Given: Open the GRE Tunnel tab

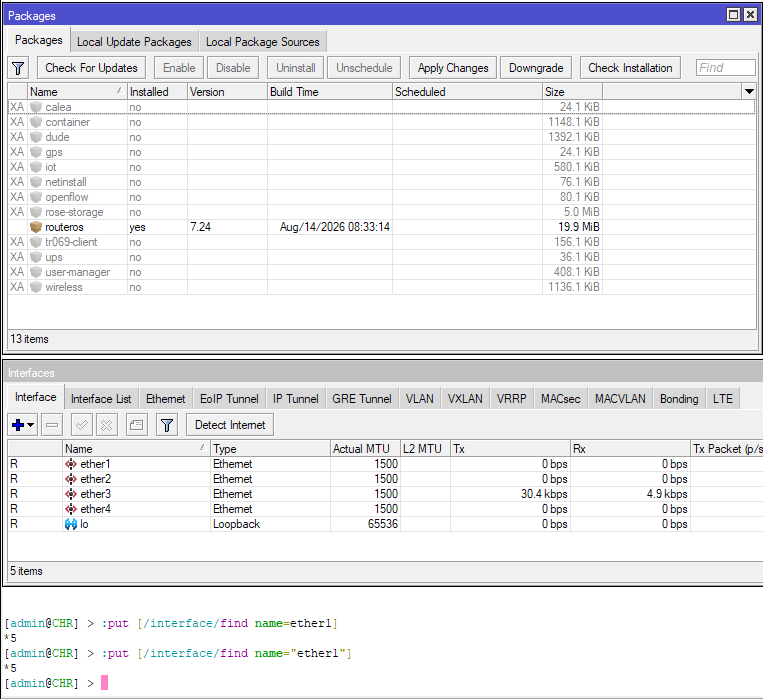Looking at the screenshot, I should click(x=362, y=399).
